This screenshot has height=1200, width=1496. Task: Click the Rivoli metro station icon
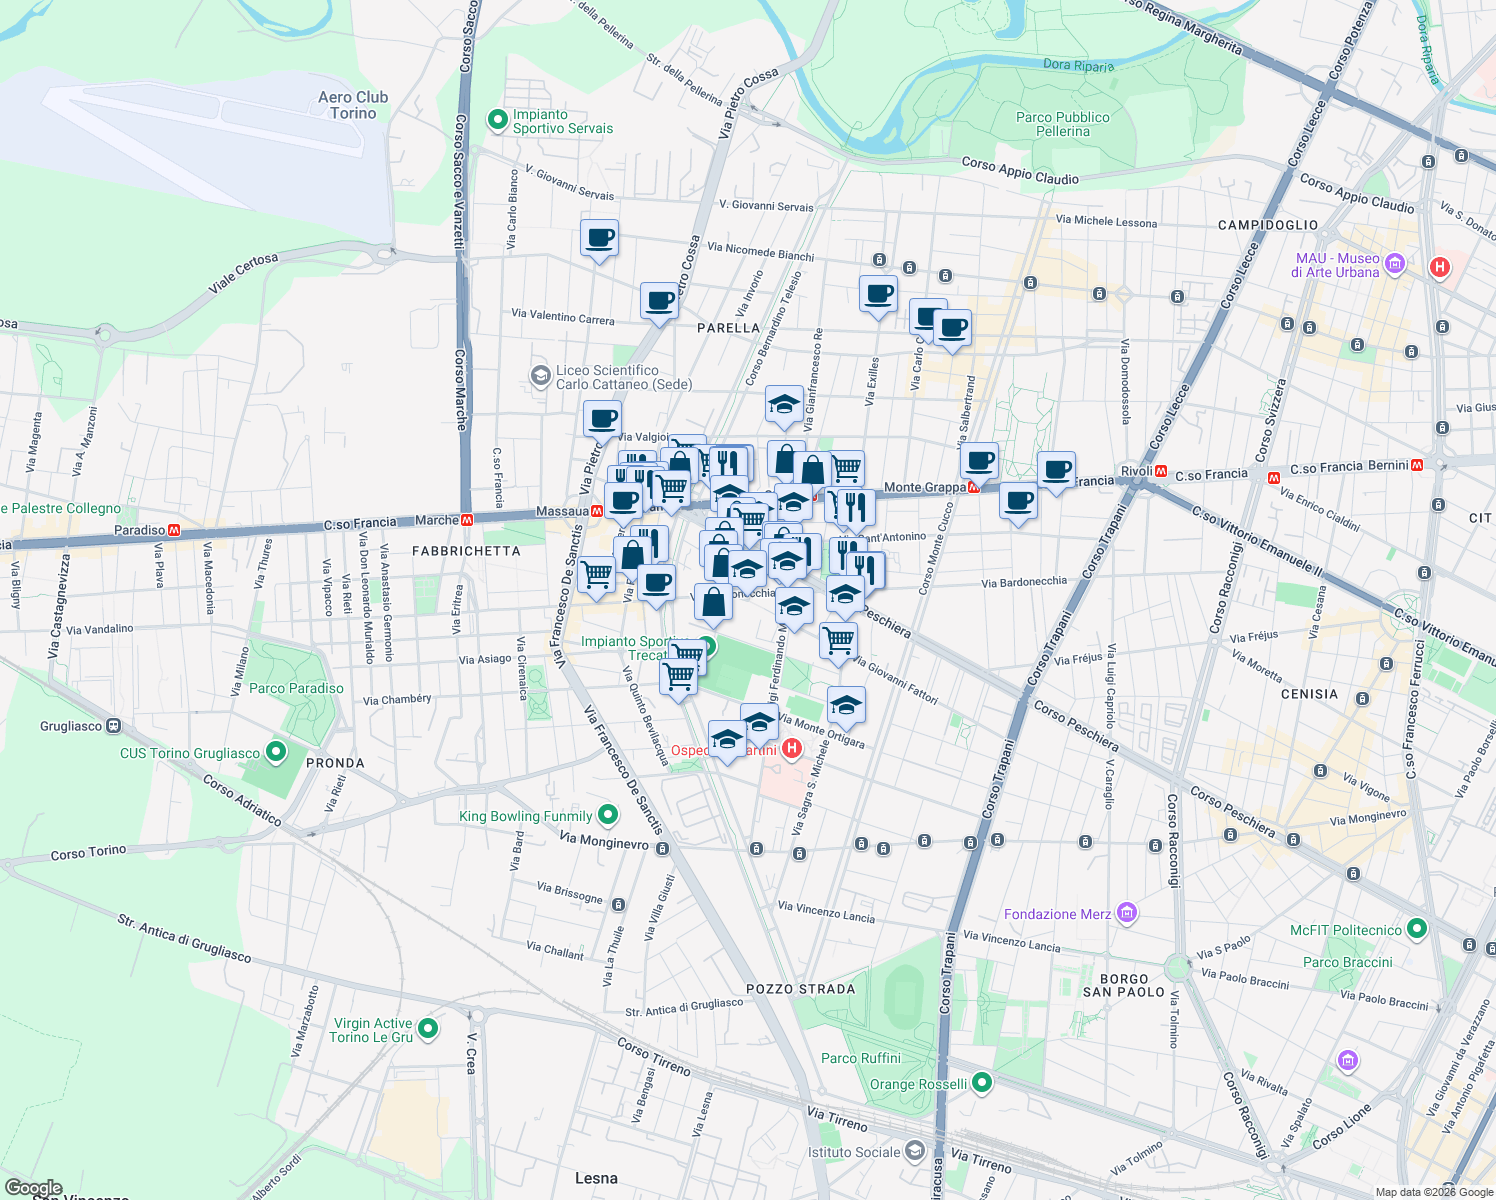1160,470
